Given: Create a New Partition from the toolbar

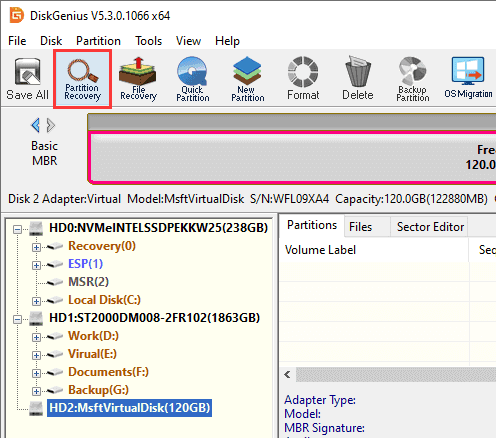Looking at the screenshot, I should 248,79.
